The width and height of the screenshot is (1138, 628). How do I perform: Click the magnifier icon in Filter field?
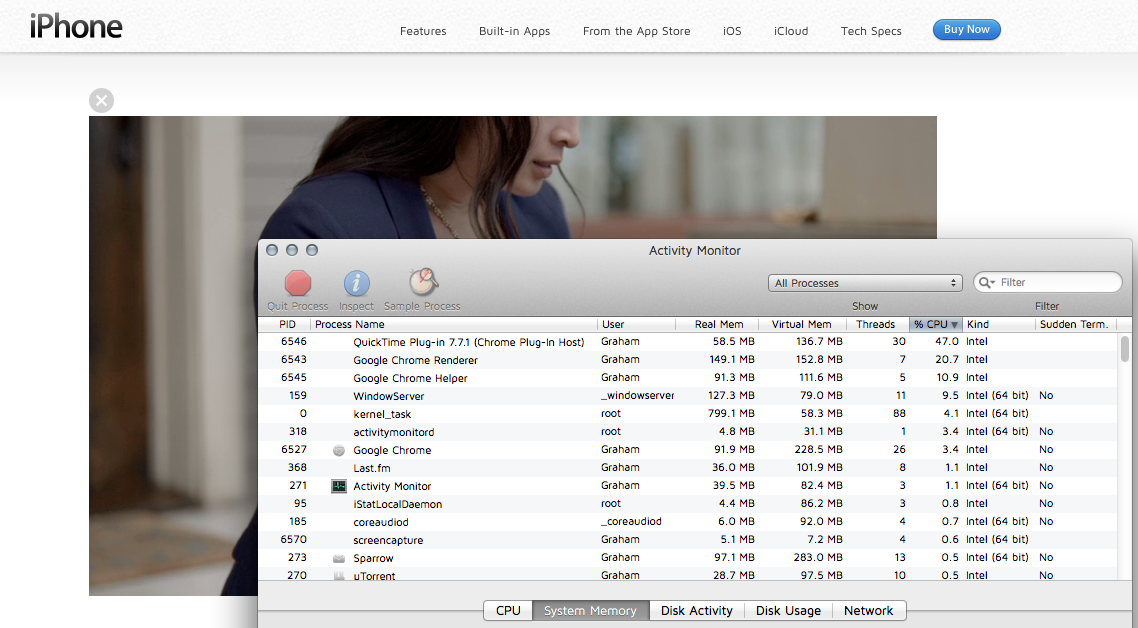[x=986, y=282]
